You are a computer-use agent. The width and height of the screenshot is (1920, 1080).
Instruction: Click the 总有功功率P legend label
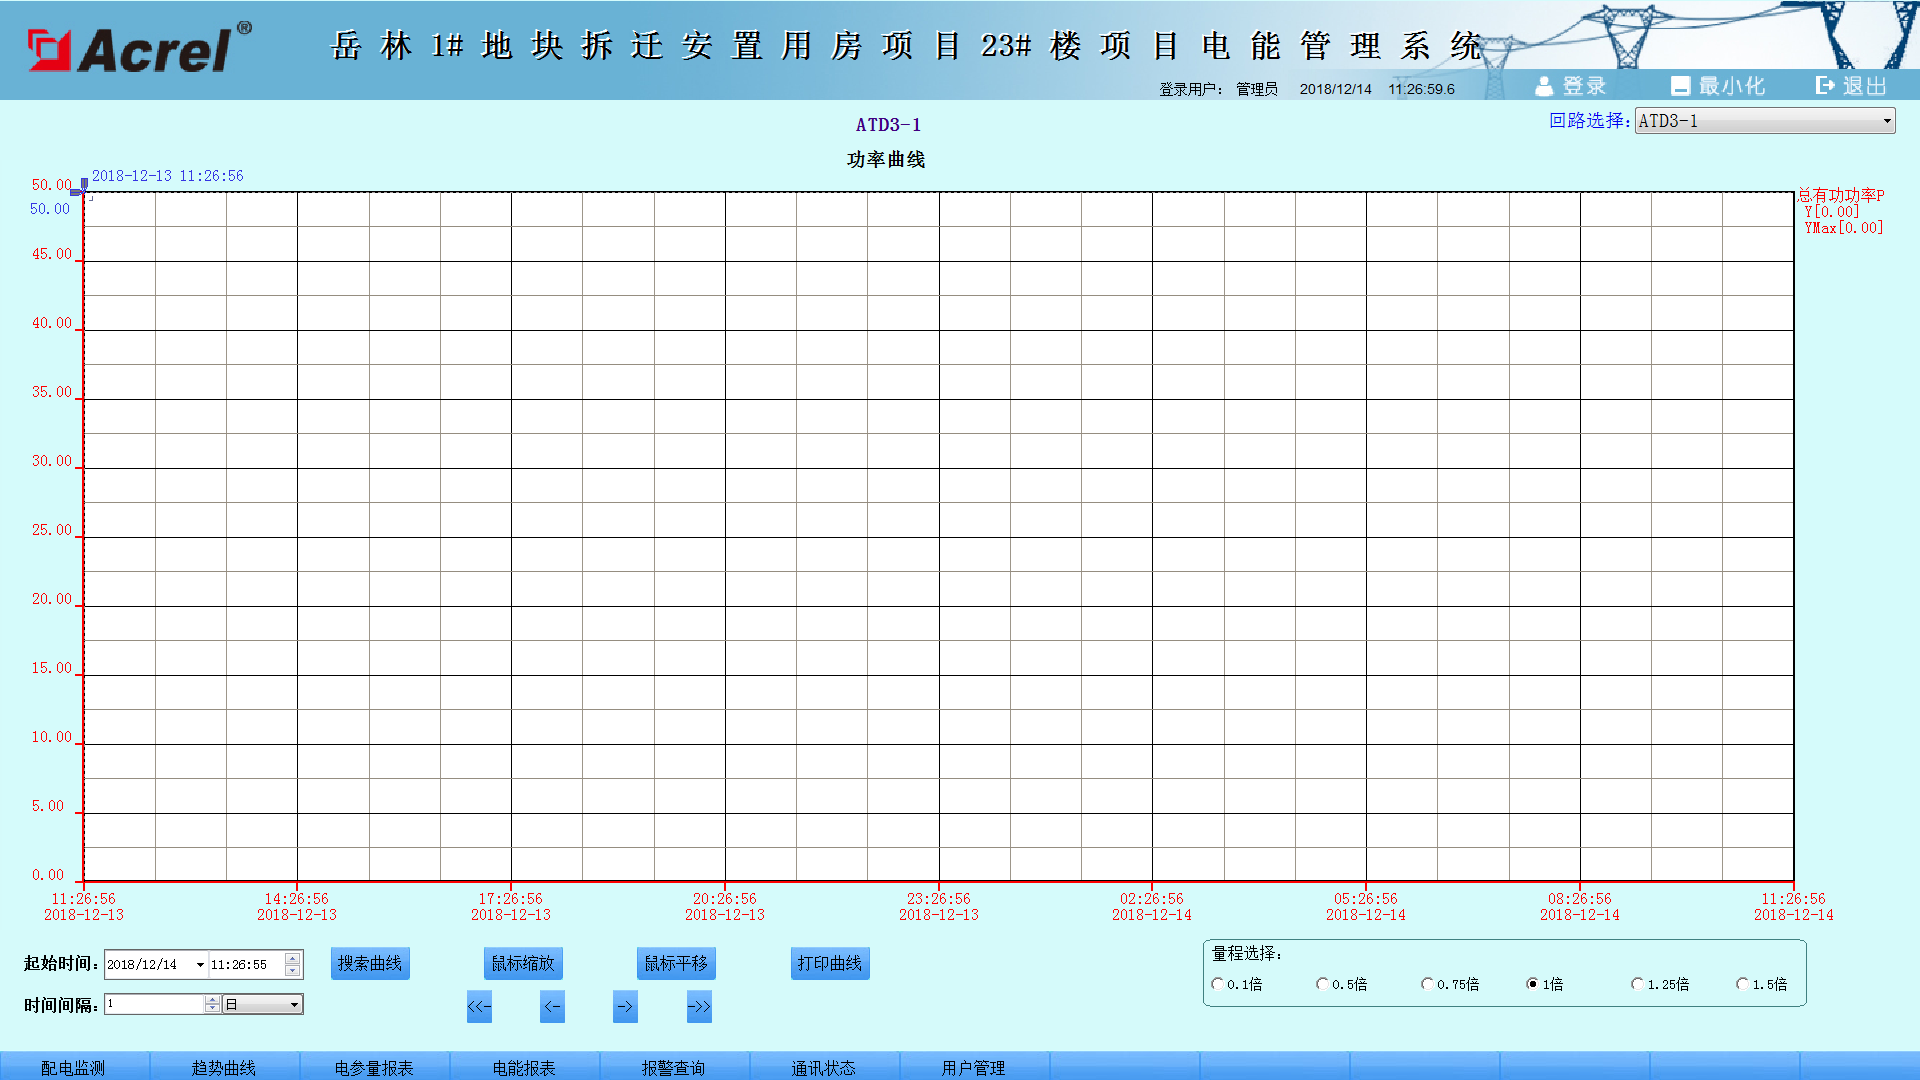pos(1841,196)
